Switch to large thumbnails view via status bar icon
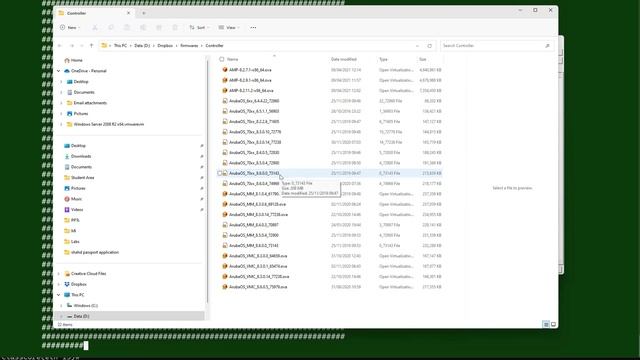Viewport: 640px width, 360px height. coord(553,324)
